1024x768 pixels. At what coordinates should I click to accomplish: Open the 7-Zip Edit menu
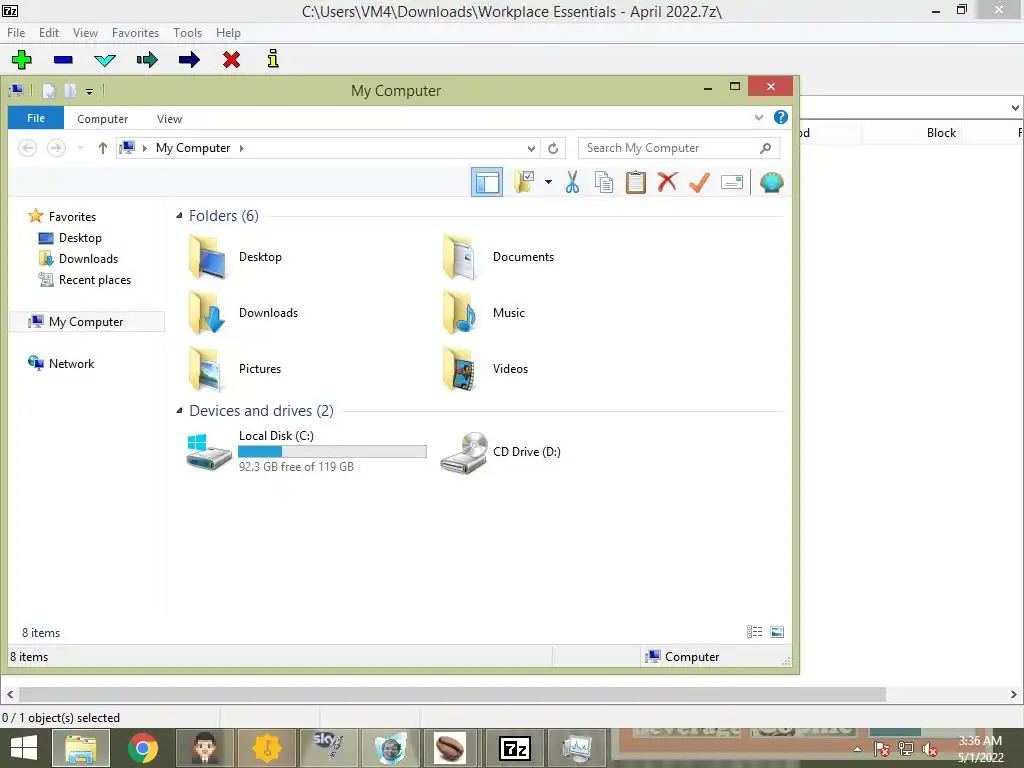pyautogui.click(x=49, y=33)
